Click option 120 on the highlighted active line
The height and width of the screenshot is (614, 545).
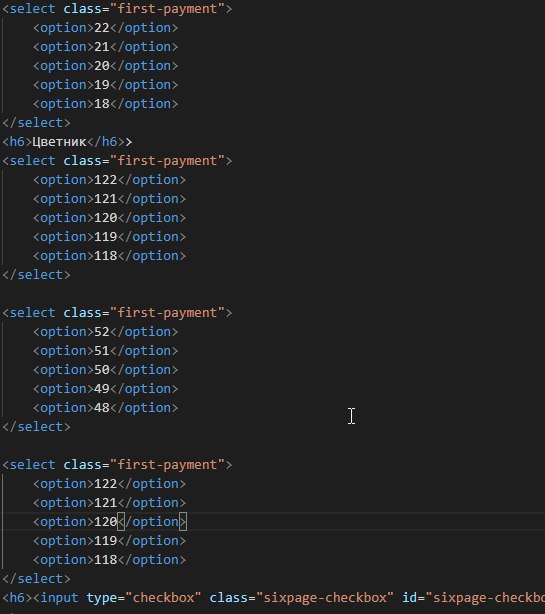point(106,522)
